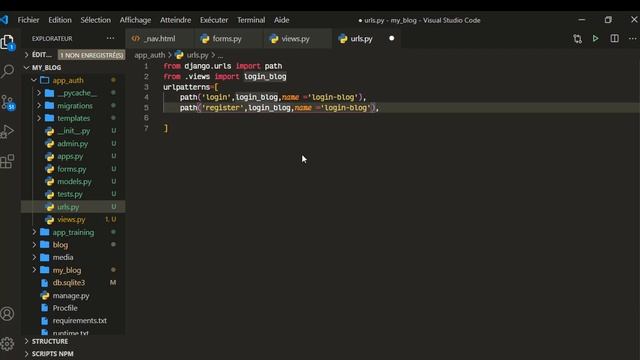
Task: Expand the __pycache__ folder
Action: coord(39,93)
